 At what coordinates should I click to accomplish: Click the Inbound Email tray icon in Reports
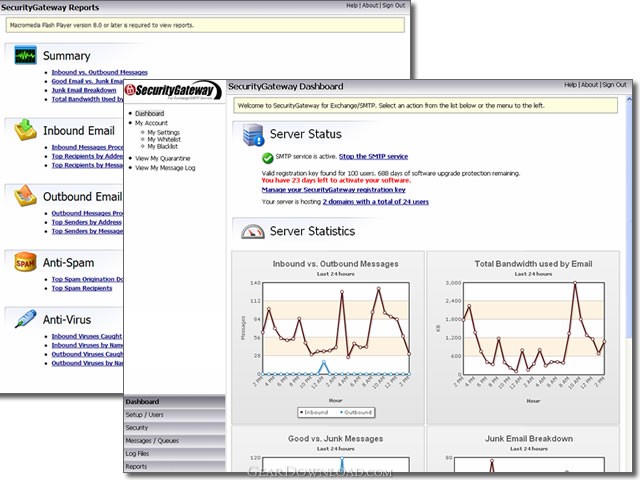tap(25, 130)
